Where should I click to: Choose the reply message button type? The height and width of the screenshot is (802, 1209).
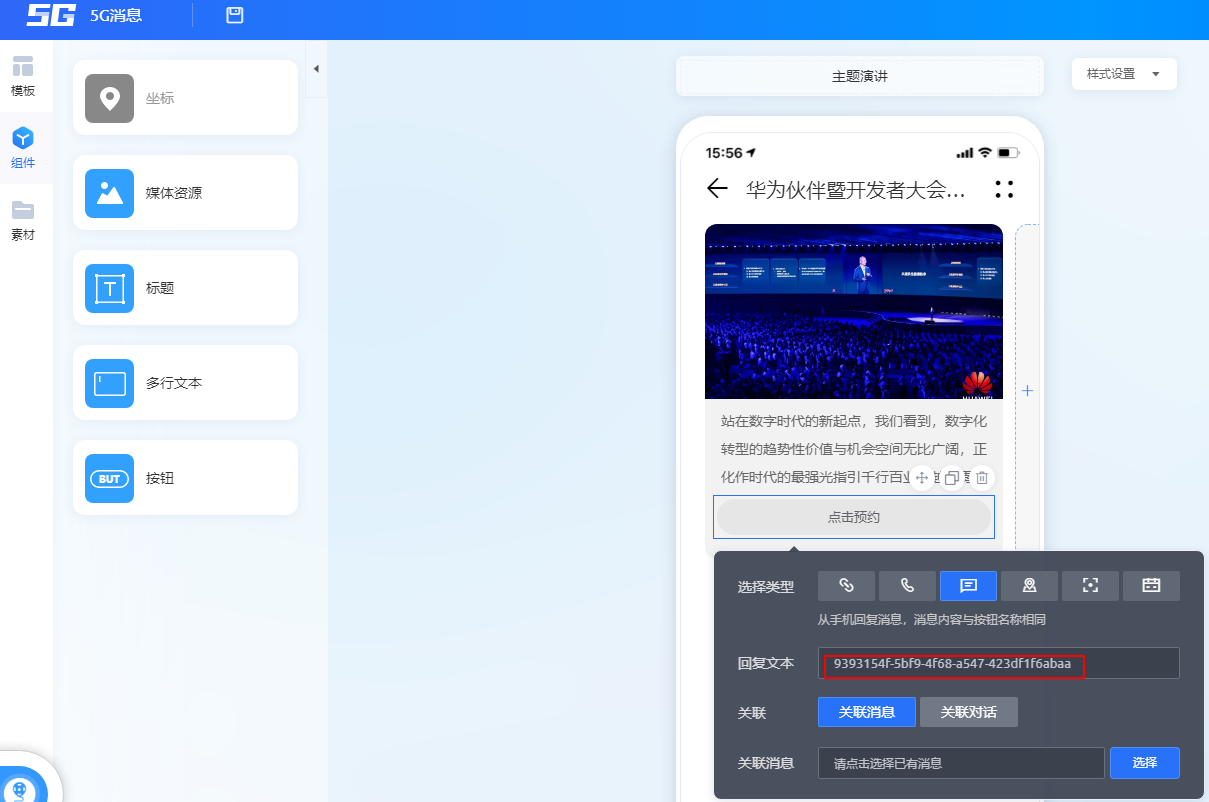968,586
